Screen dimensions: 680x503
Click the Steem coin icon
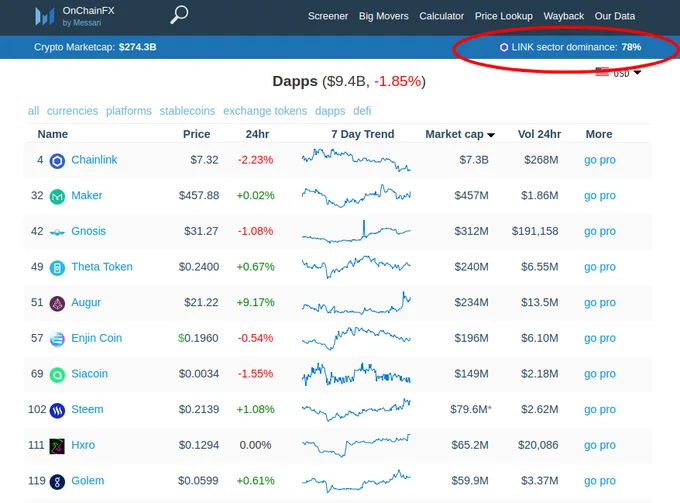[x=57, y=410]
